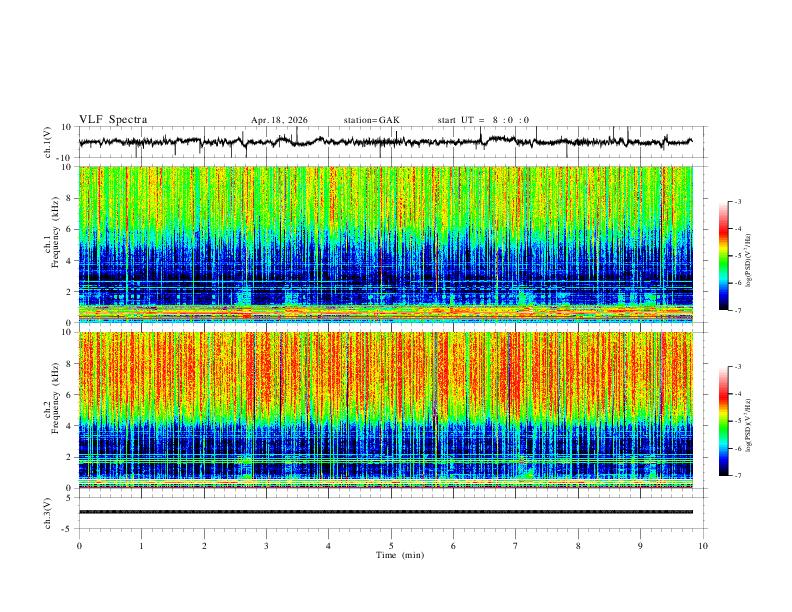Viewport: 792px width, 612px height.
Task: Click the "-7" tick on ch.2 colorbar
Action: tap(738, 475)
